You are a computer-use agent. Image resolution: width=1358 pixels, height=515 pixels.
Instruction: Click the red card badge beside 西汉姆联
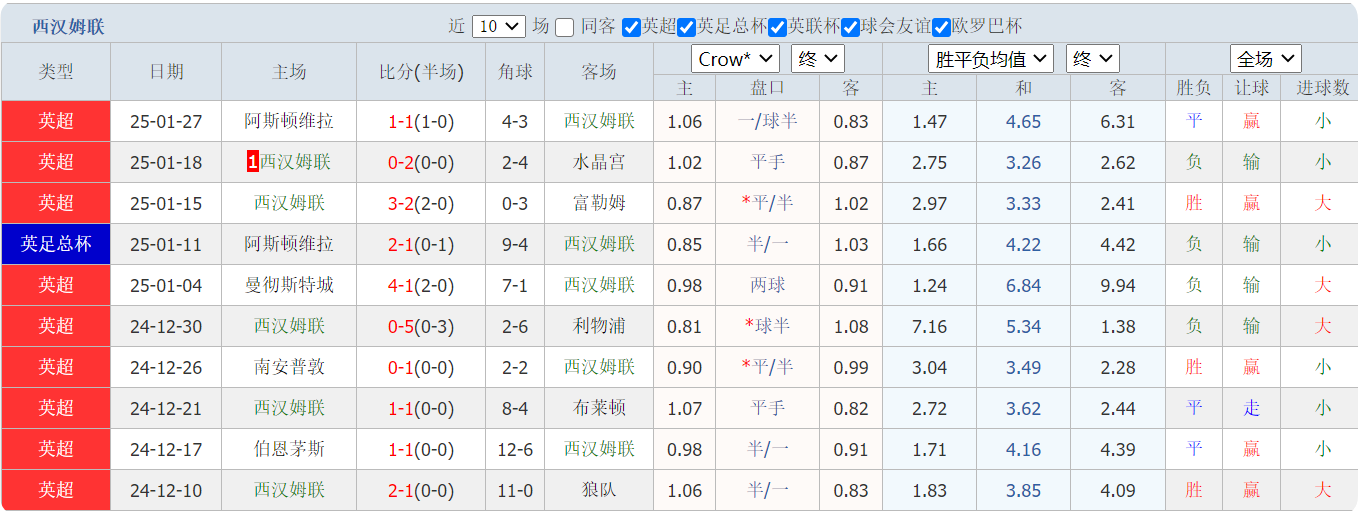tap(253, 162)
